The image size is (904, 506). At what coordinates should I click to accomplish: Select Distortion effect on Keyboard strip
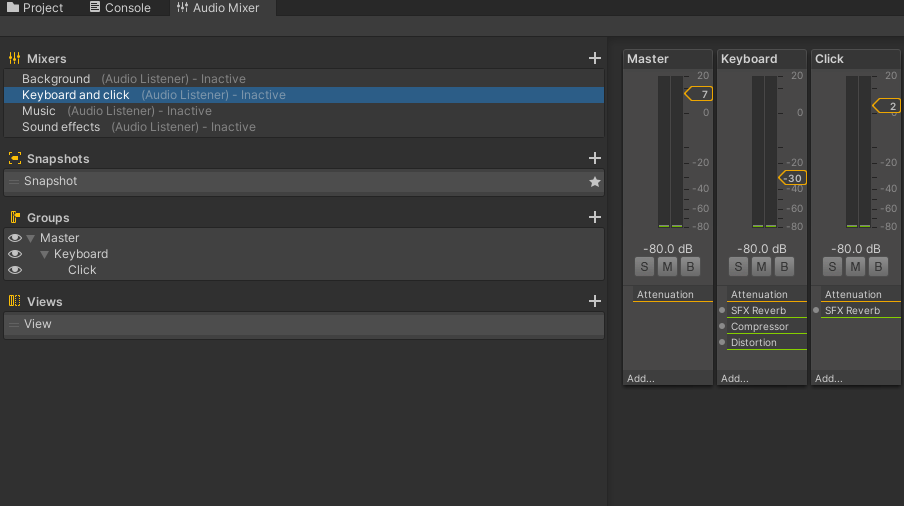[x=767, y=342]
